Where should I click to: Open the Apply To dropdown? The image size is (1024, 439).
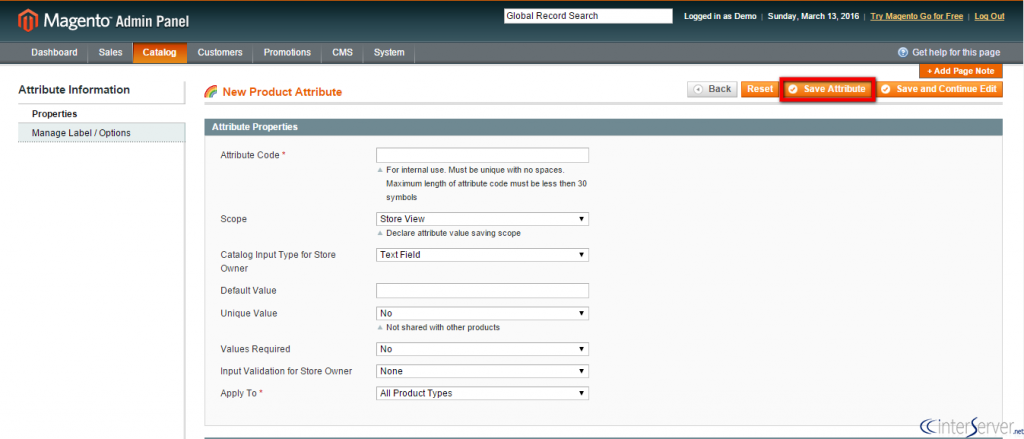tap(482, 393)
